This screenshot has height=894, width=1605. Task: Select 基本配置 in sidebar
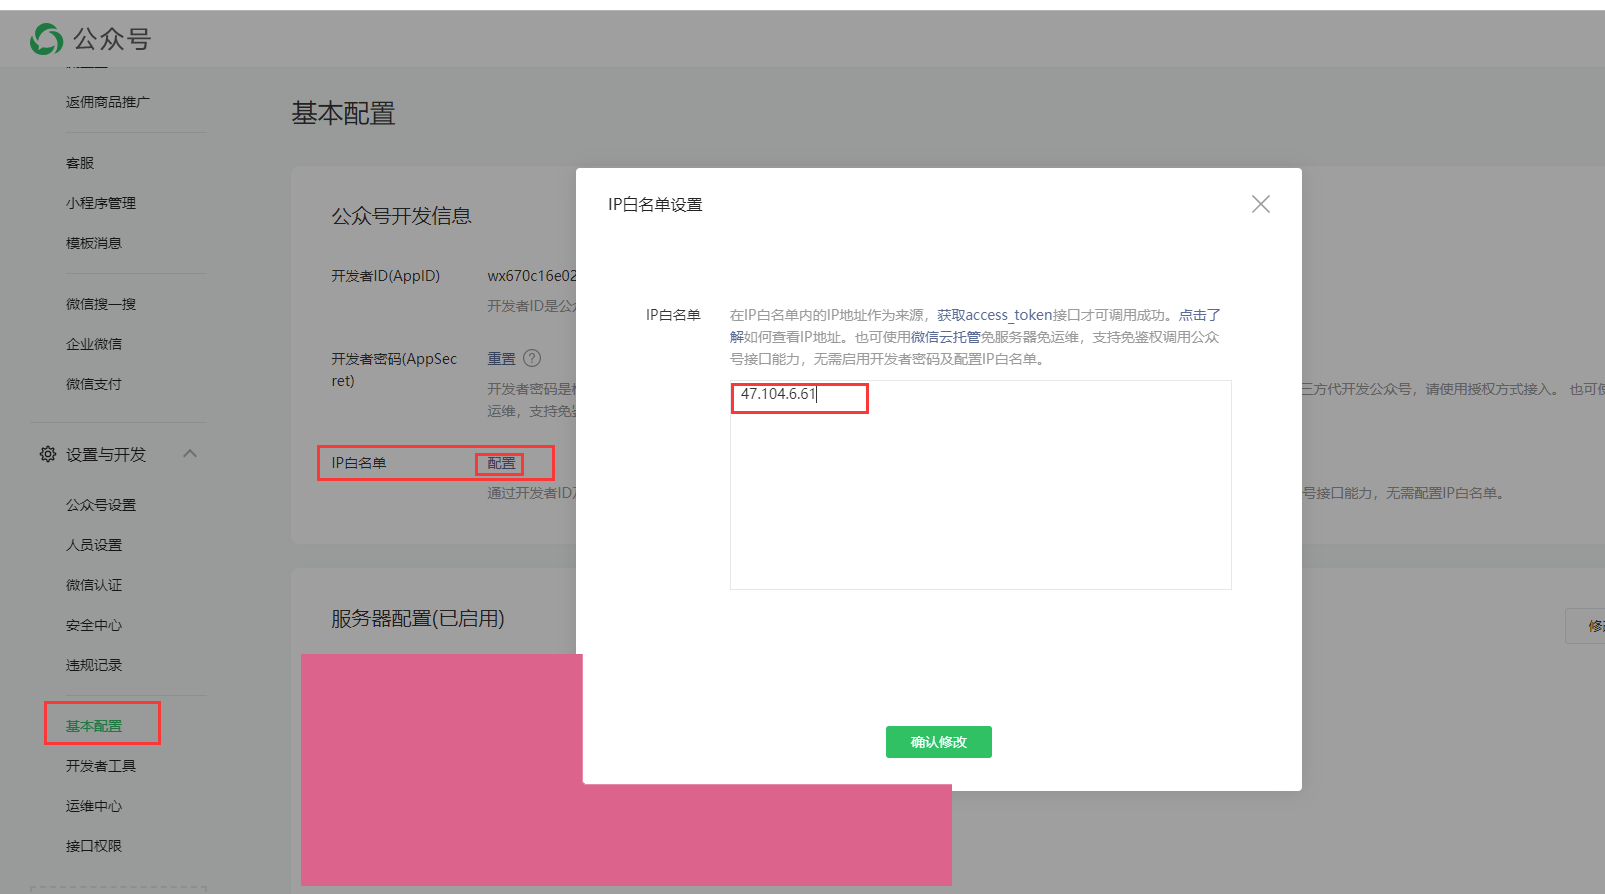coord(94,726)
